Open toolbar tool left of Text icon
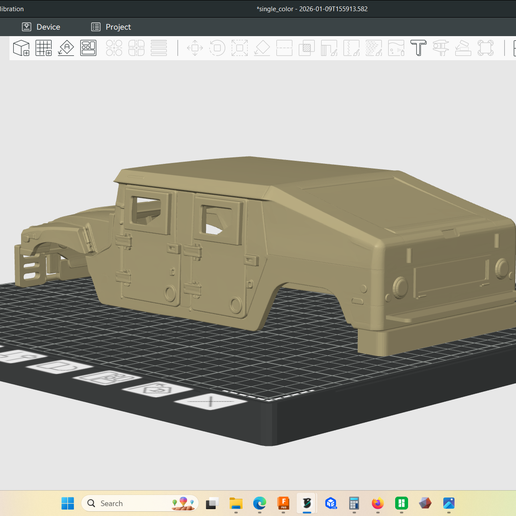This screenshot has height=516, width=516. click(x=396, y=48)
